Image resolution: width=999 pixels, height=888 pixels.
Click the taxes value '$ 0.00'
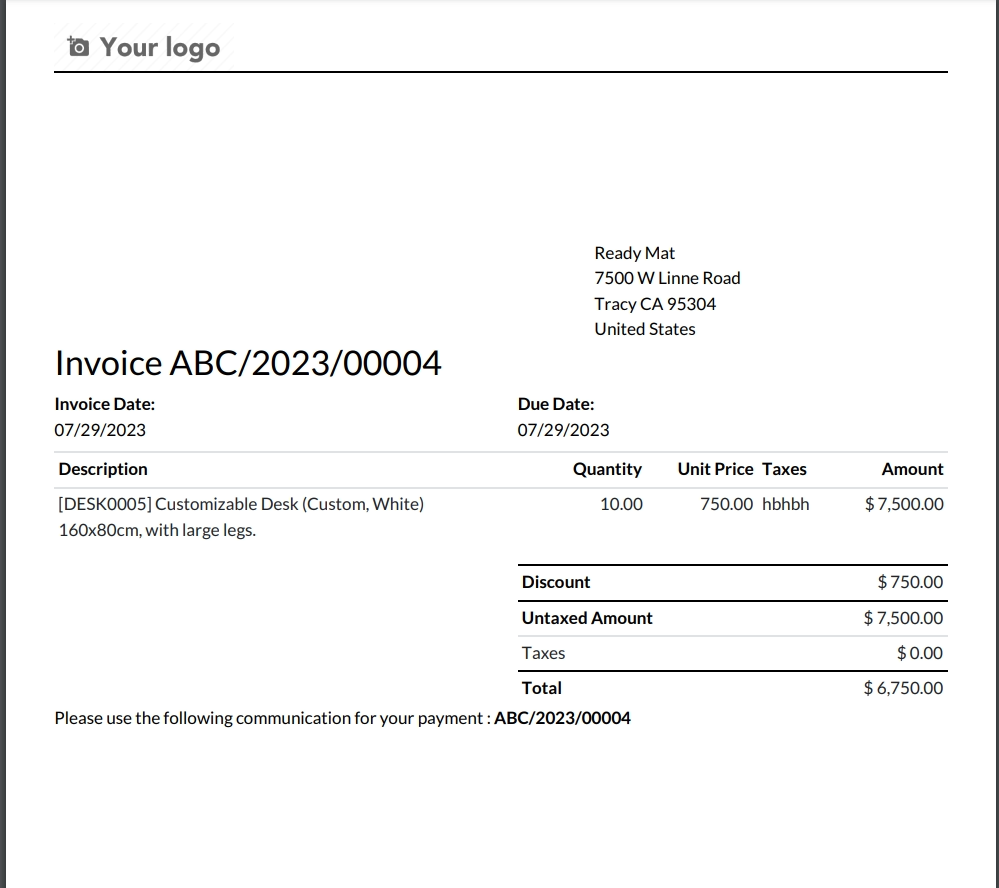pyautogui.click(x=919, y=654)
